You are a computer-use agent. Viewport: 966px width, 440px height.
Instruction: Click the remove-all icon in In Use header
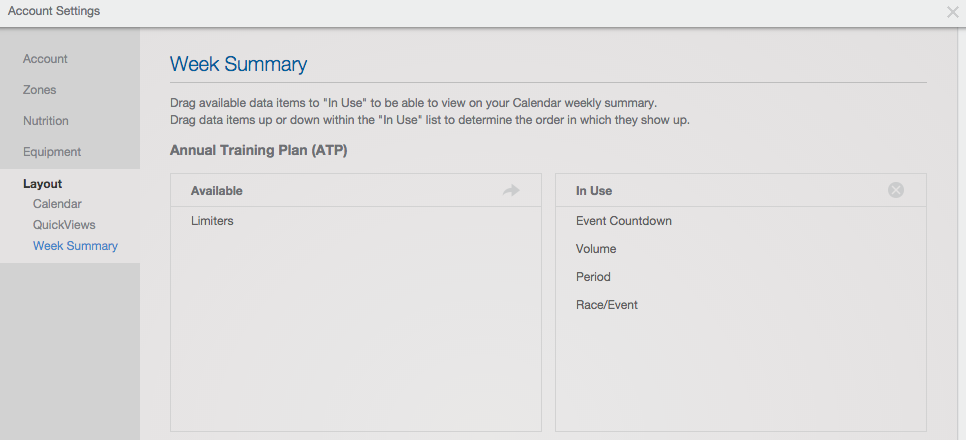click(x=896, y=190)
